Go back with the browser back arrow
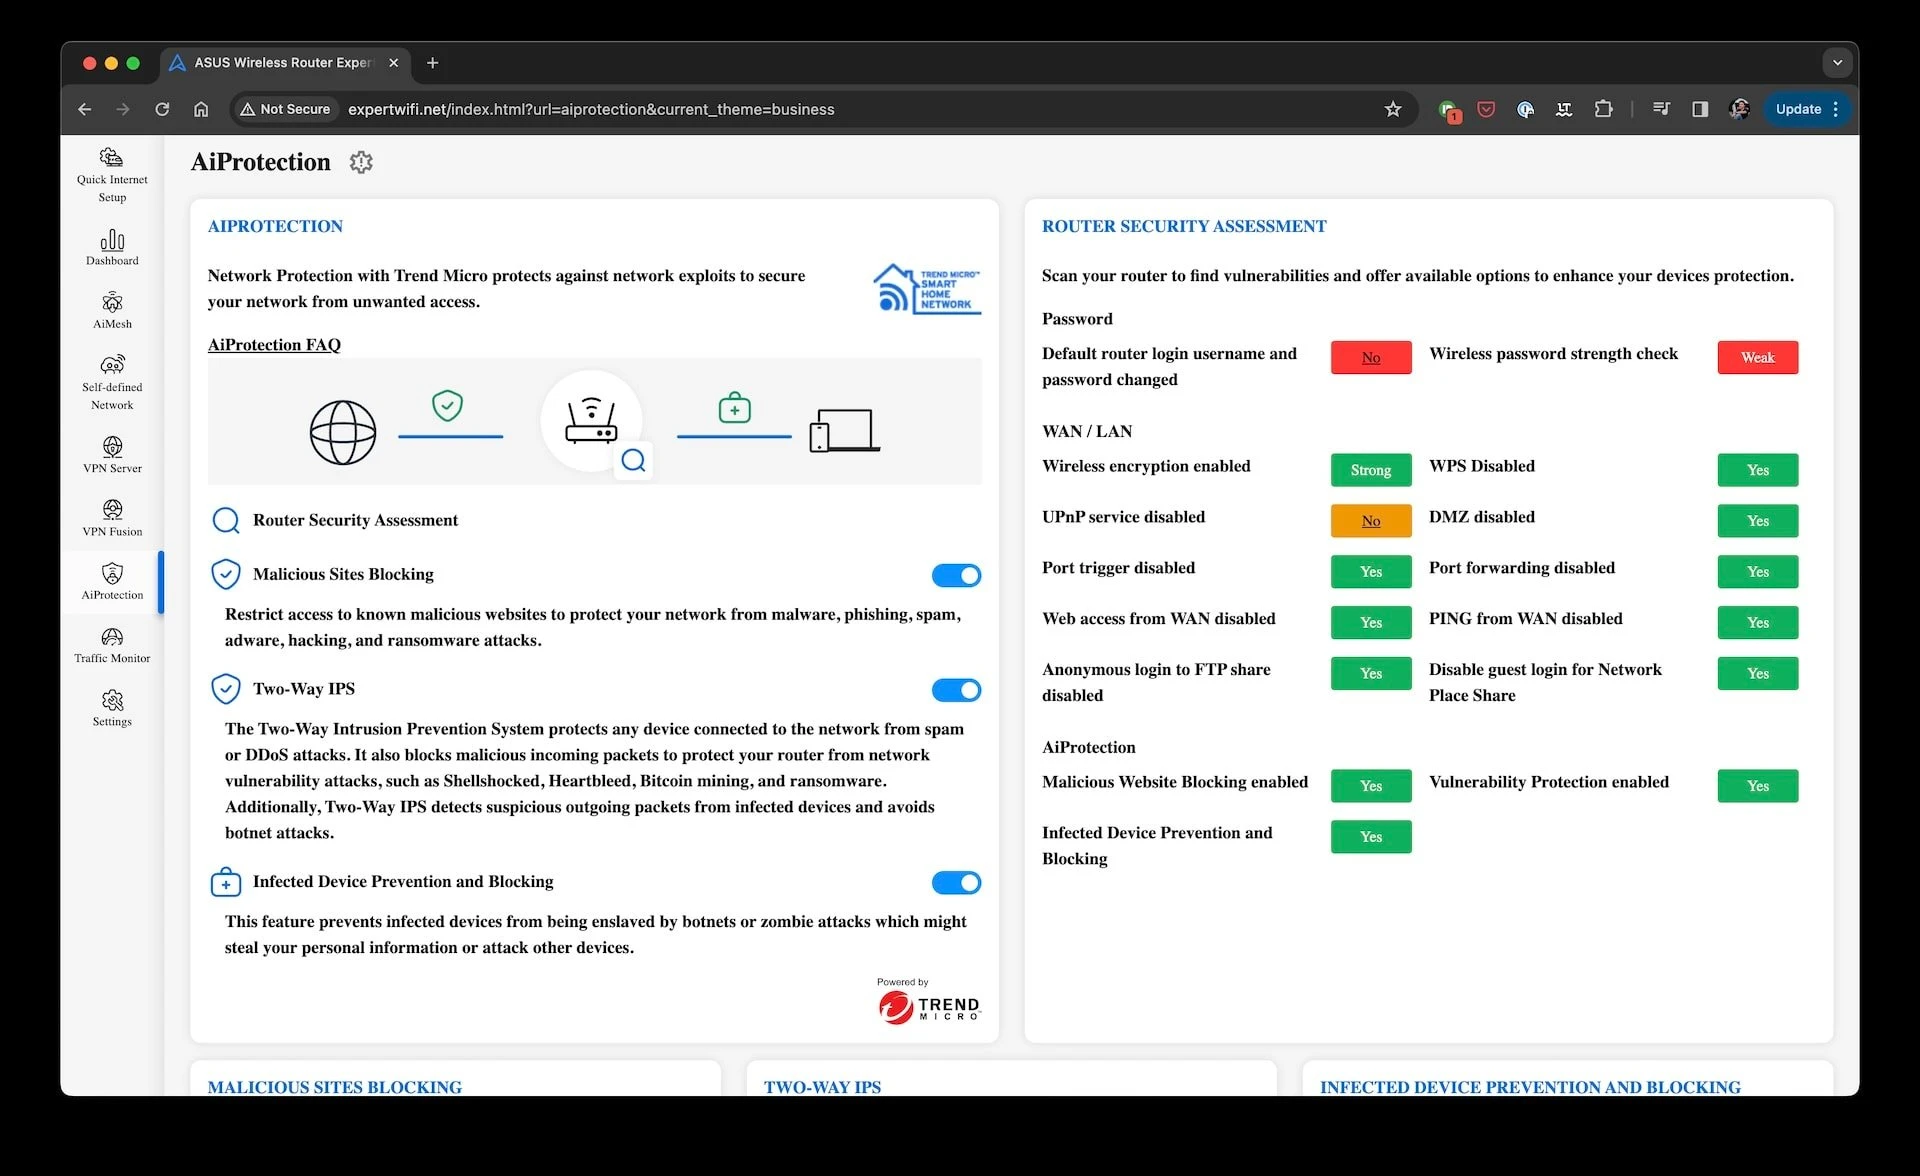Image resolution: width=1920 pixels, height=1176 pixels. tap(85, 109)
